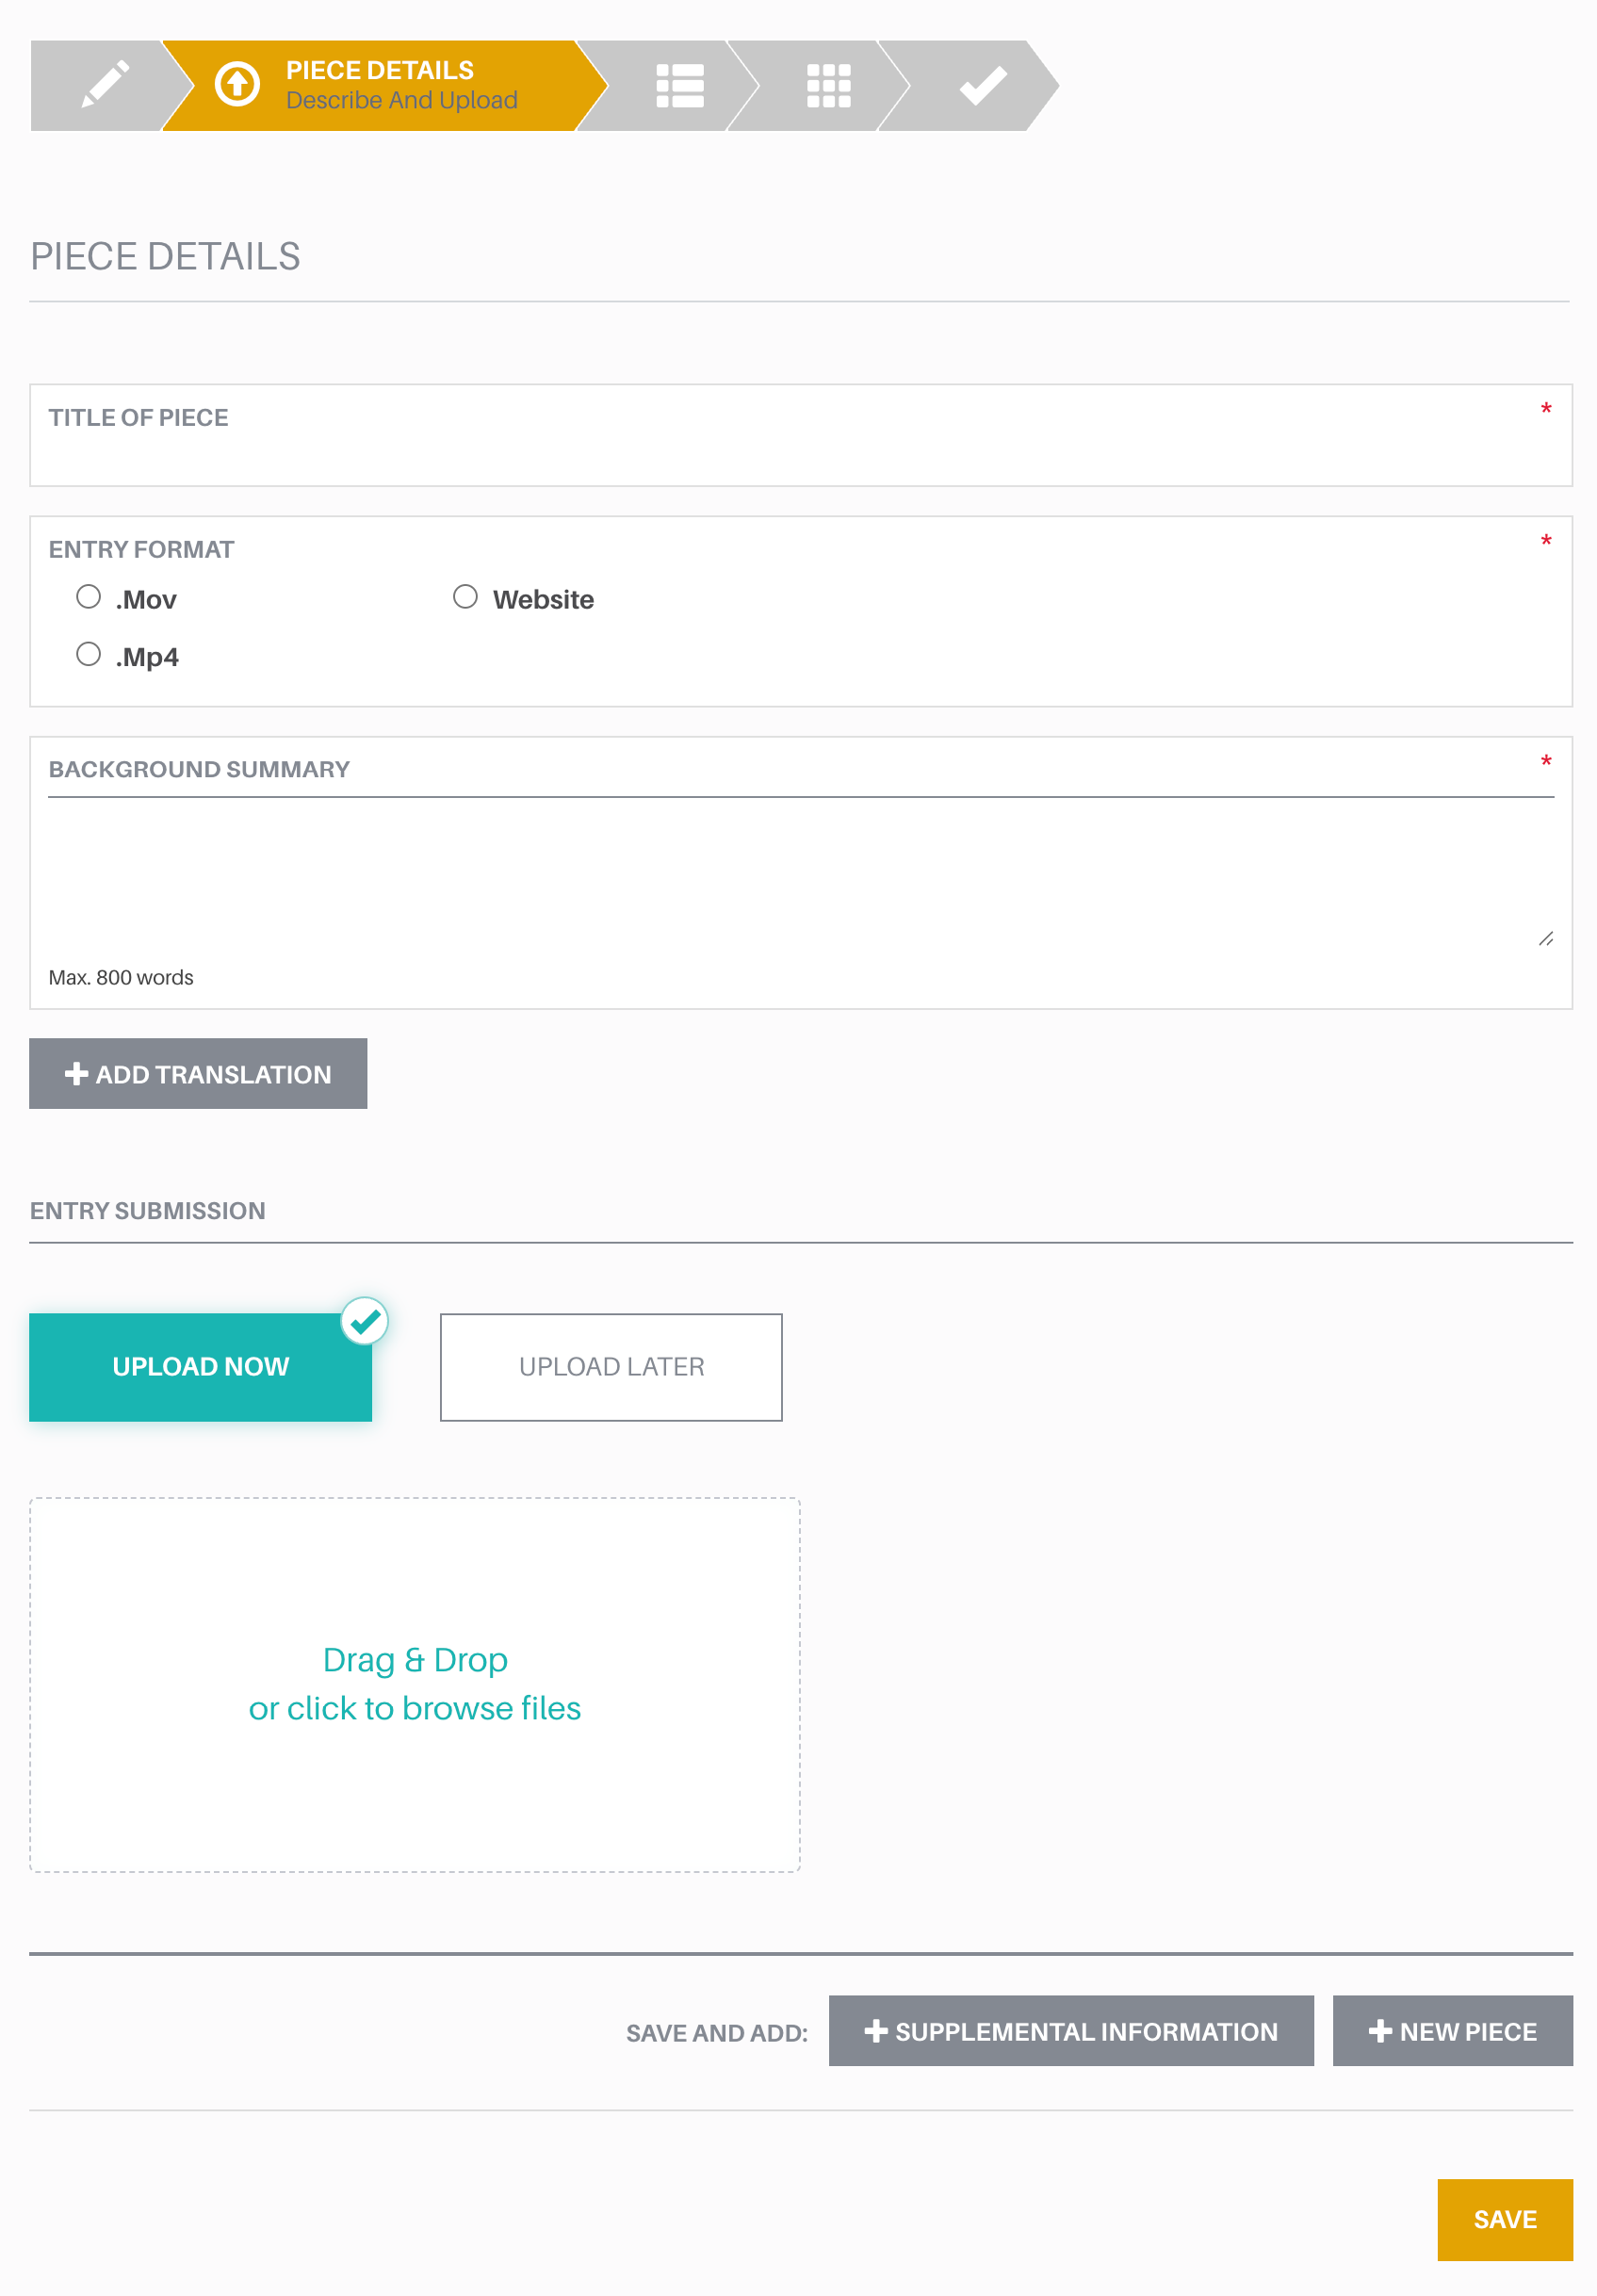Click the Title of Piece field

point(800,435)
